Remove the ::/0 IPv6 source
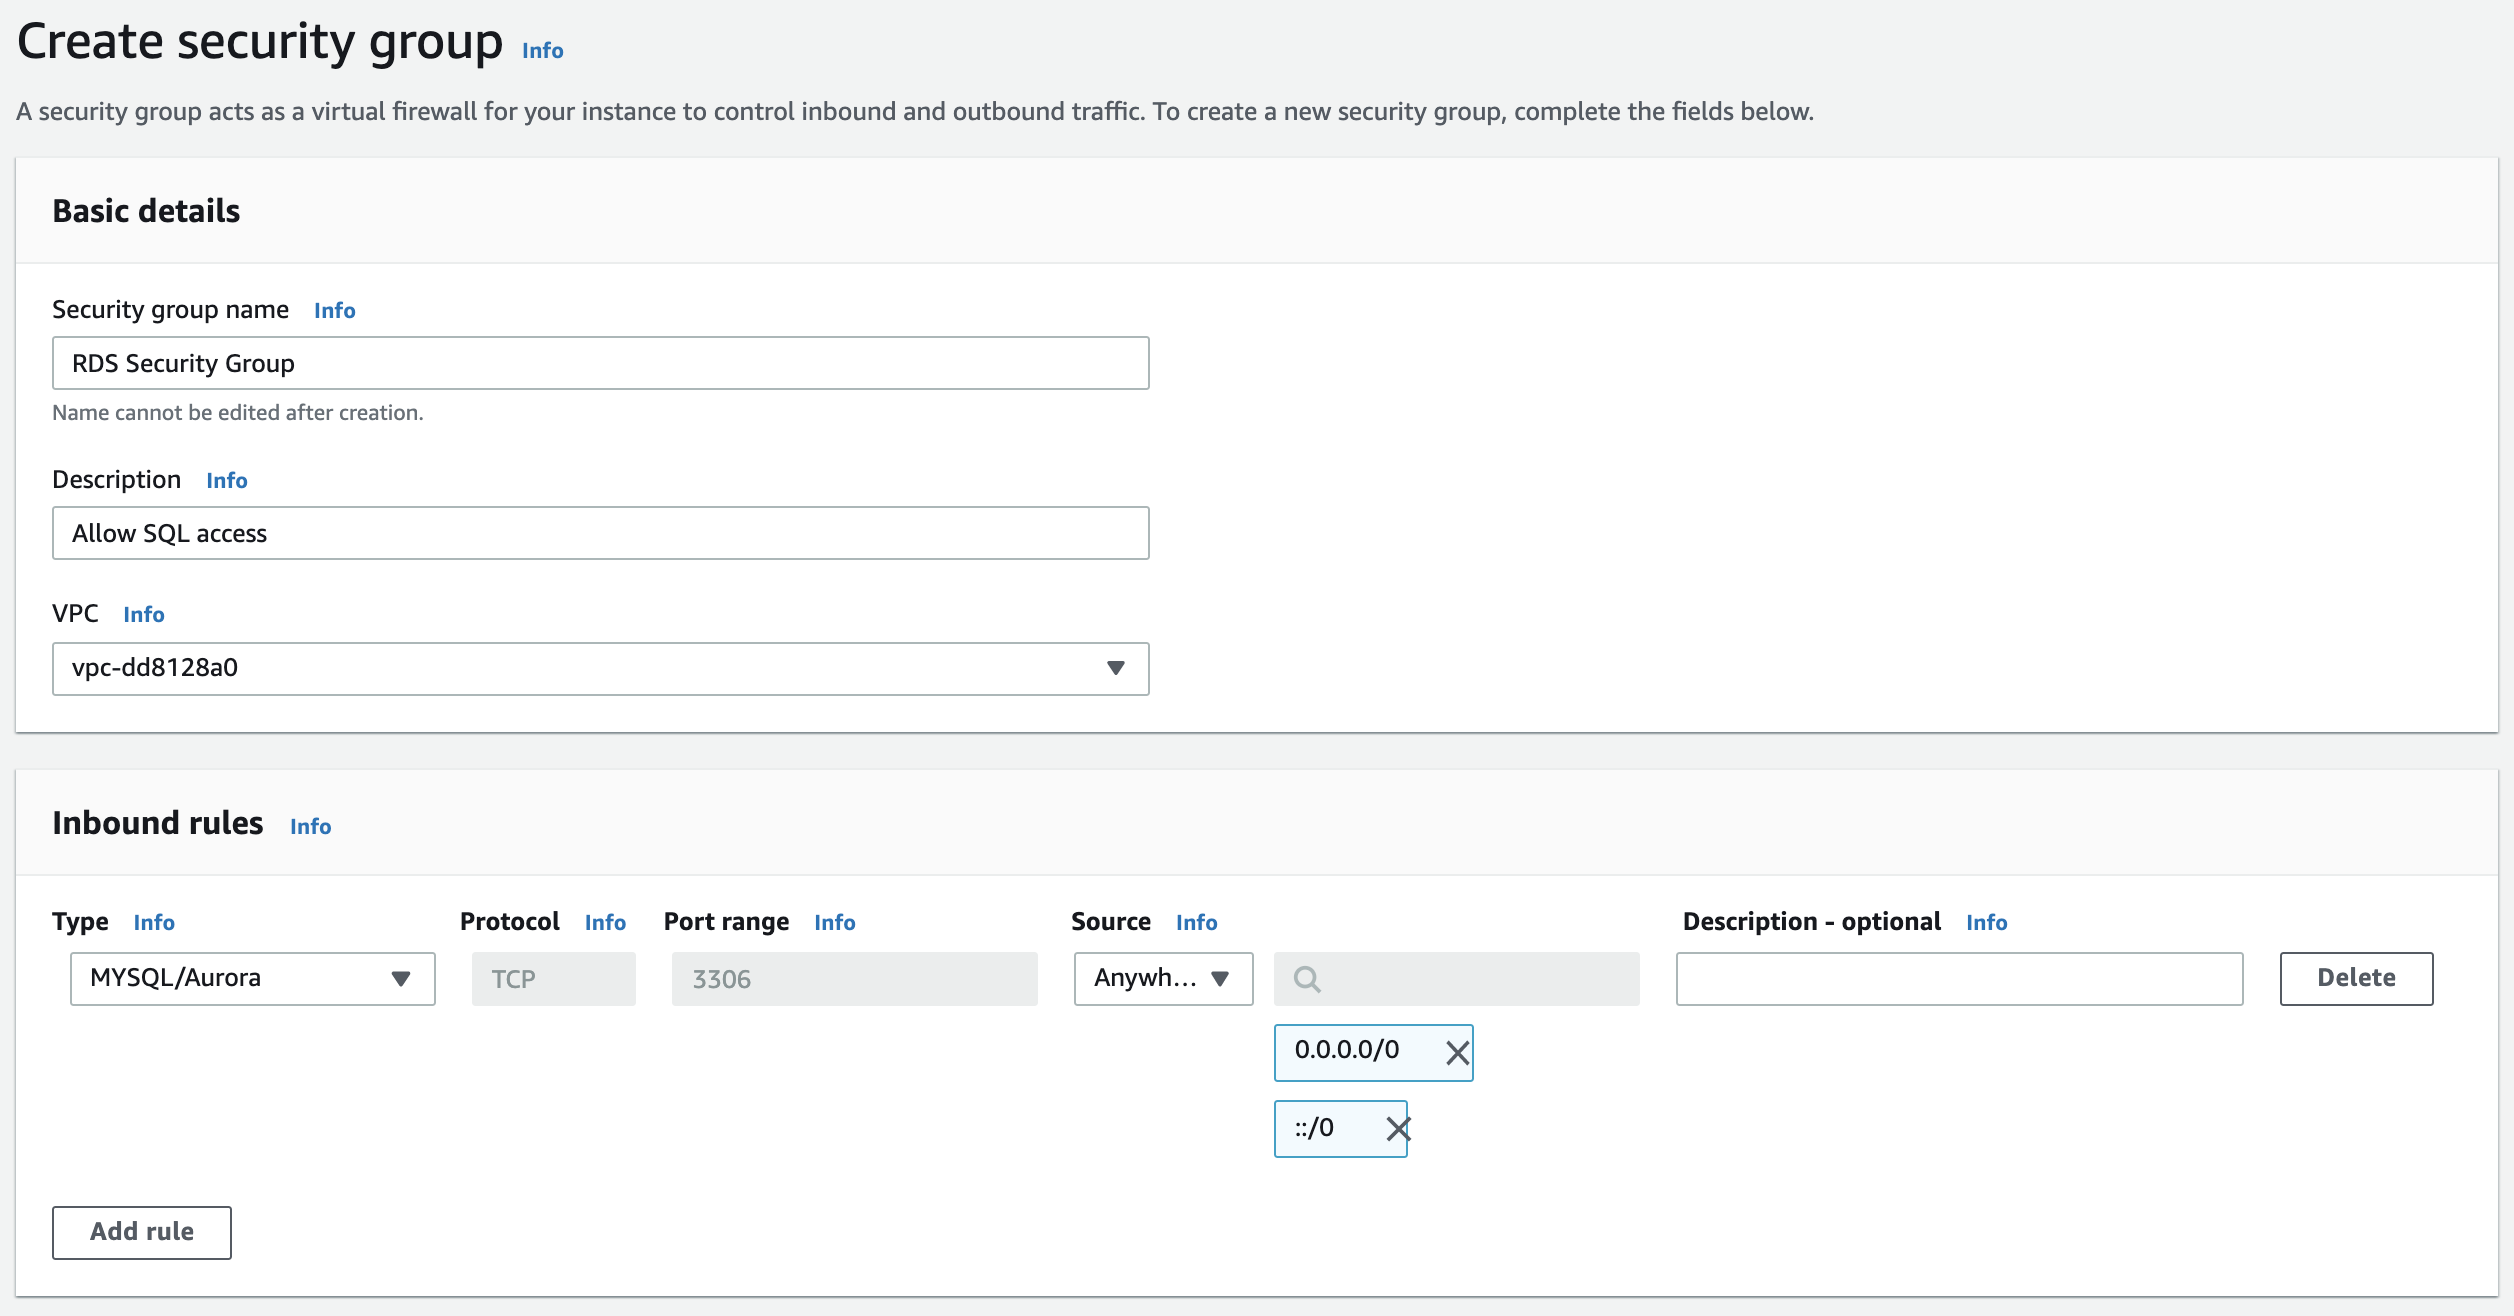 click(1397, 1129)
